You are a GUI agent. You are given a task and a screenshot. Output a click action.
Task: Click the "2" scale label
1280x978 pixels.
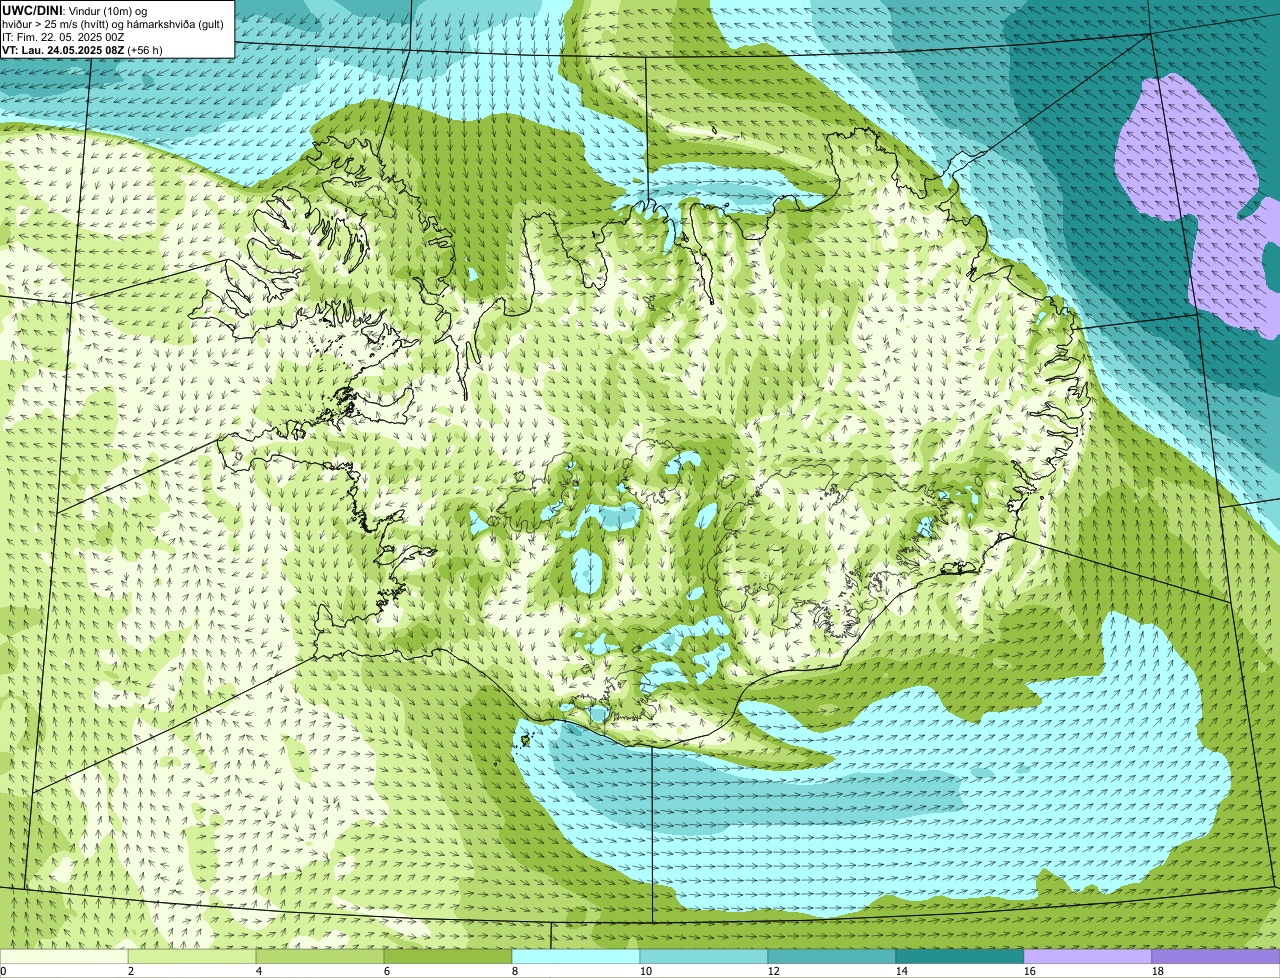click(131, 971)
